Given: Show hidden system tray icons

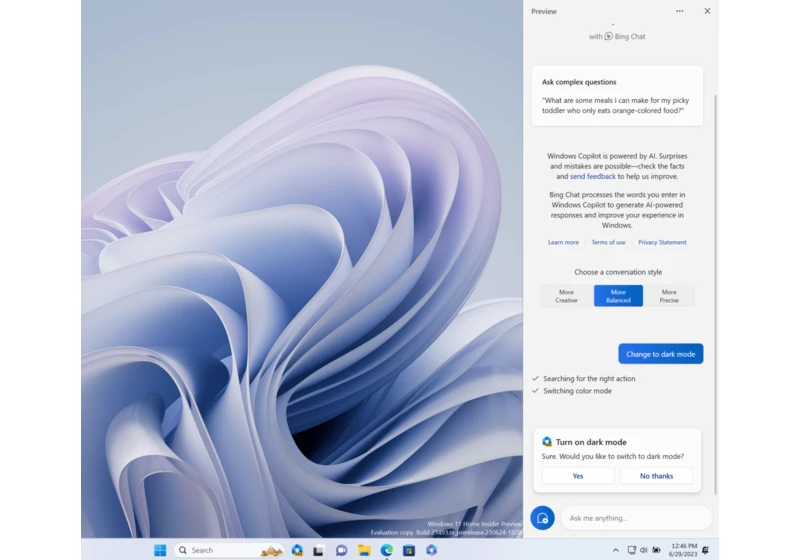Looking at the screenshot, I should click(x=615, y=550).
